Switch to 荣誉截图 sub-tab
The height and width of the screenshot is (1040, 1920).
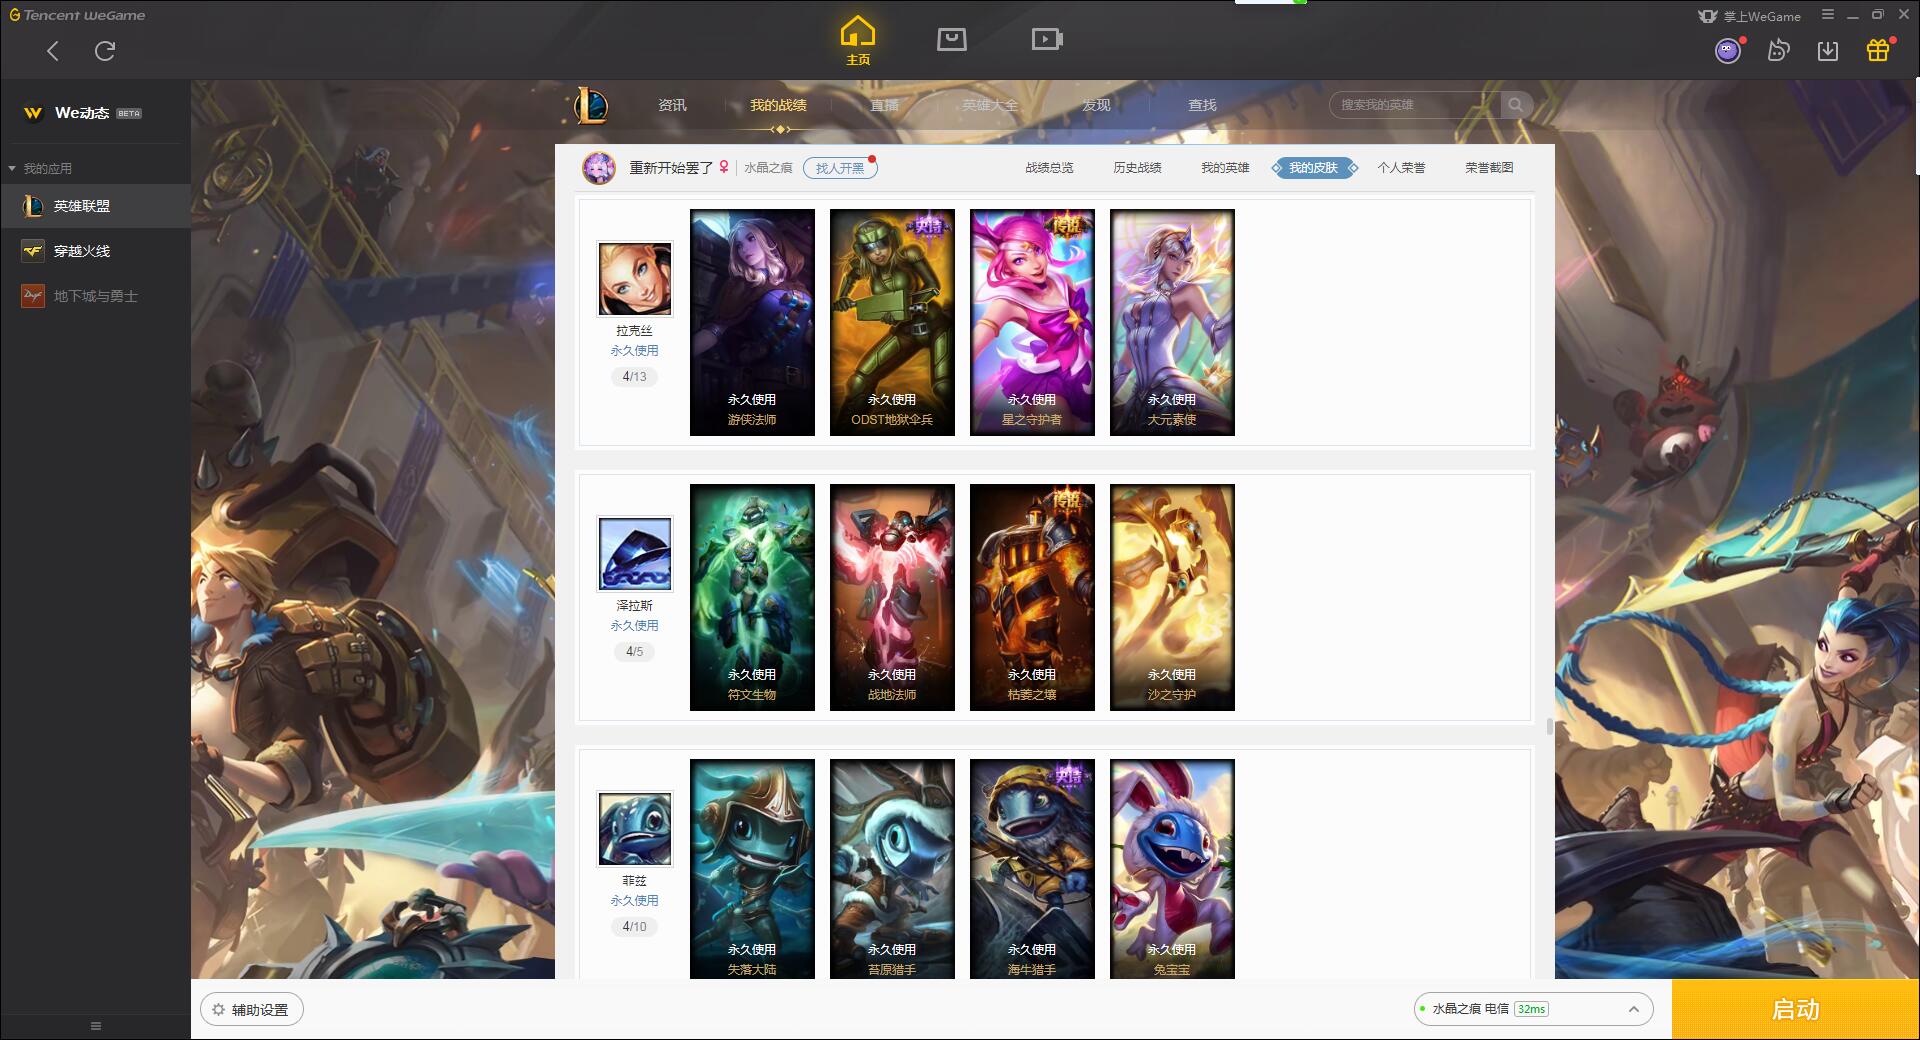[1489, 168]
